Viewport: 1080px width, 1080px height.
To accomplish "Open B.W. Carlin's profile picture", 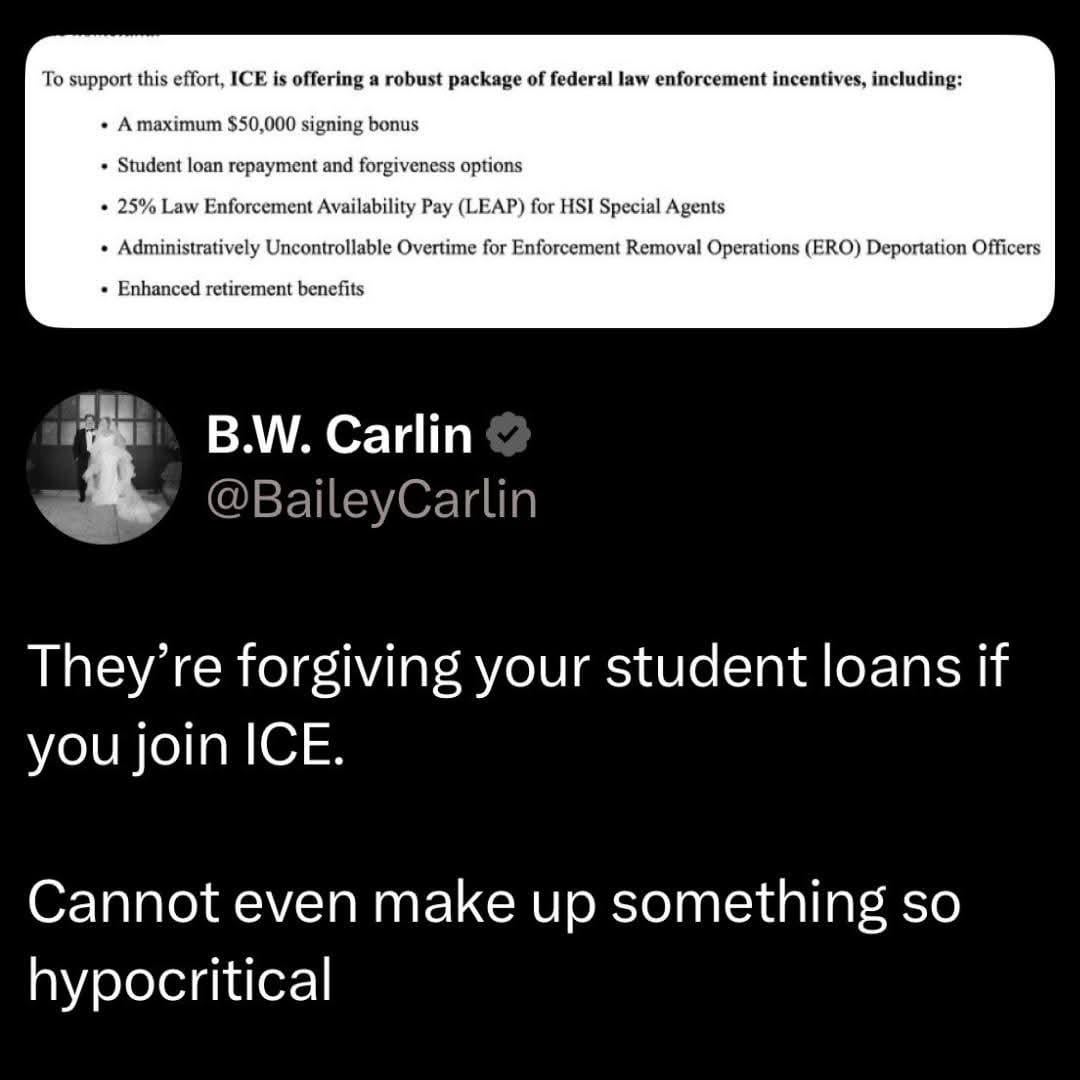I will (103, 468).
